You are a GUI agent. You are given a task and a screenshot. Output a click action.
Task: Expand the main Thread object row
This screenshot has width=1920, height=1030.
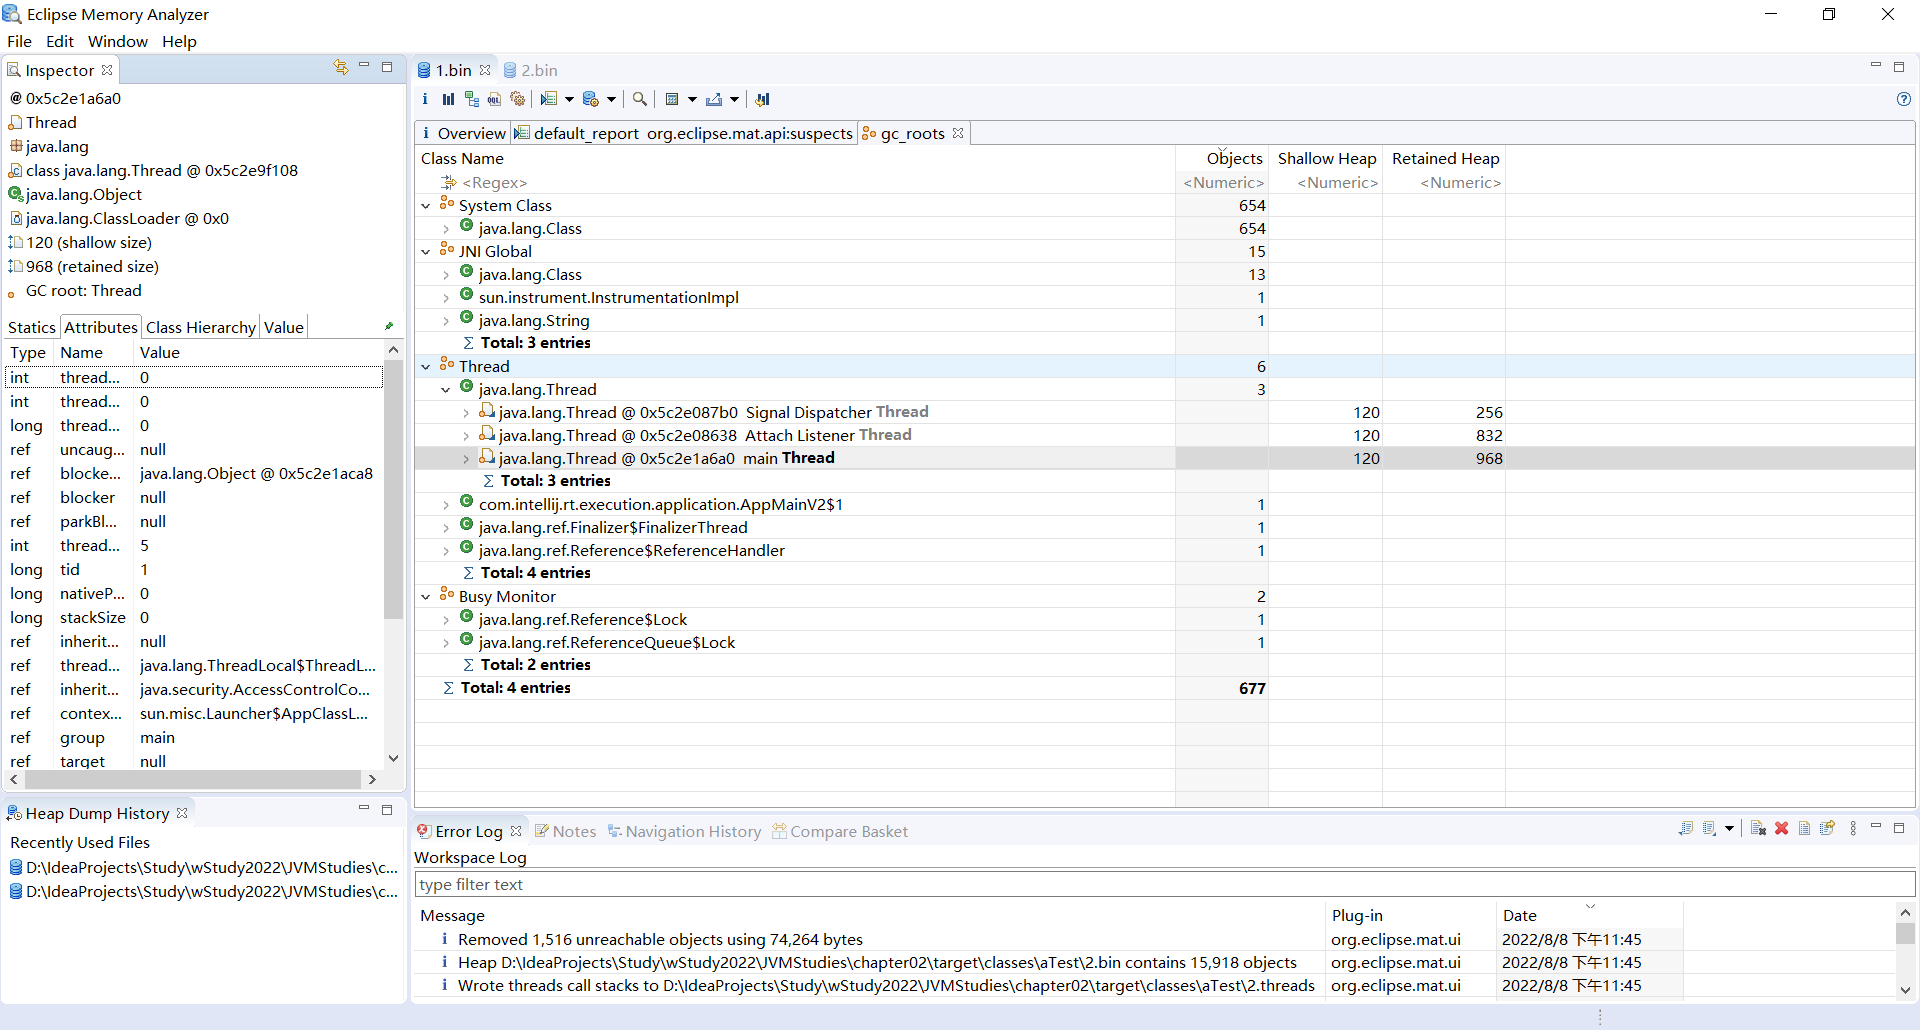(466, 459)
